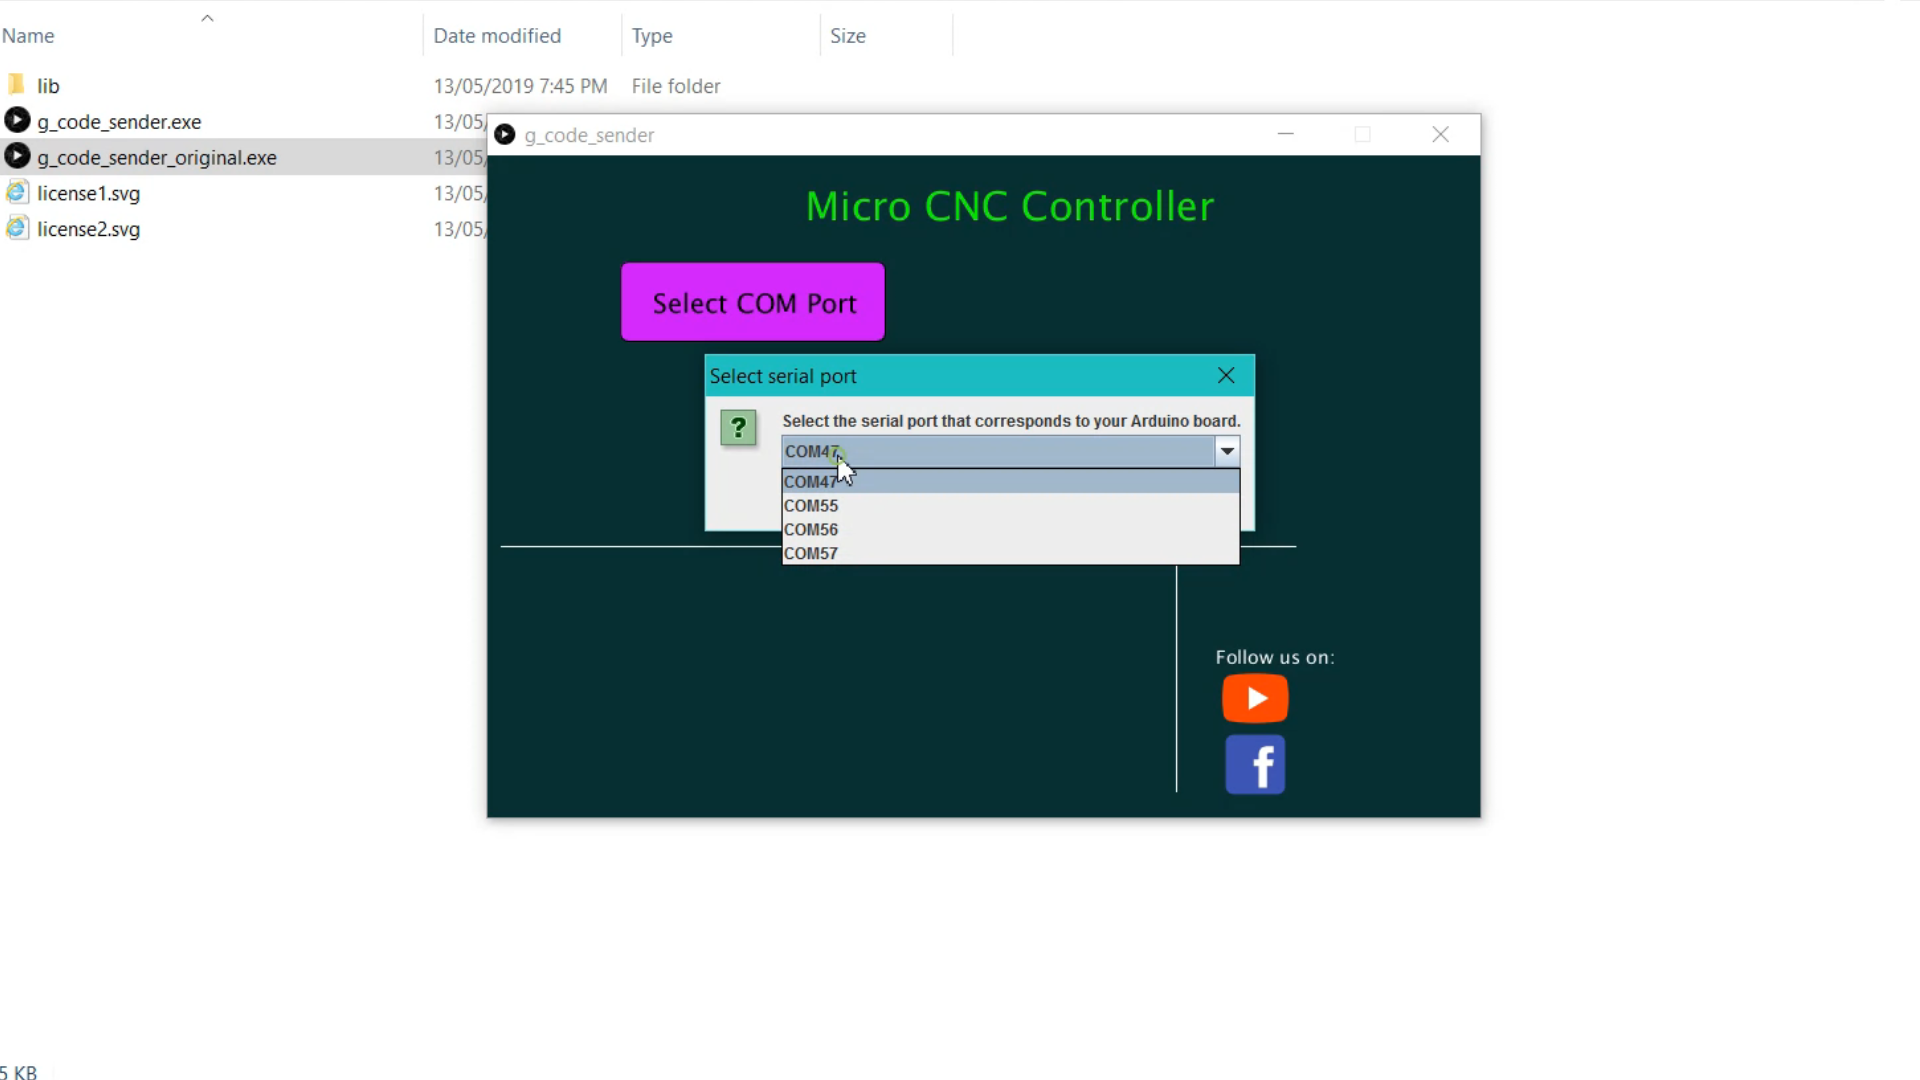The width and height of the screenshot is (1920, 1080).
Task: Close the Select serial port dialog
Action: tap(1226, 375)
